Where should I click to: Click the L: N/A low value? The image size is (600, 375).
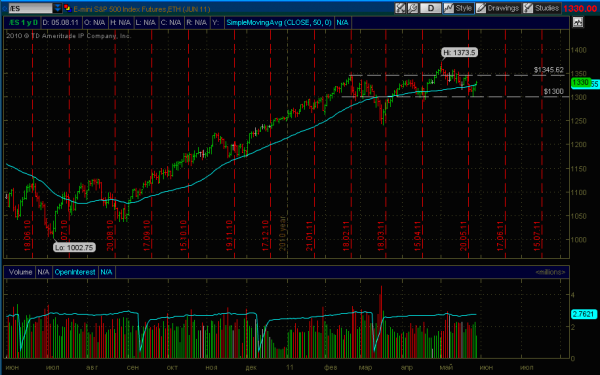click(x=146, y=23)
